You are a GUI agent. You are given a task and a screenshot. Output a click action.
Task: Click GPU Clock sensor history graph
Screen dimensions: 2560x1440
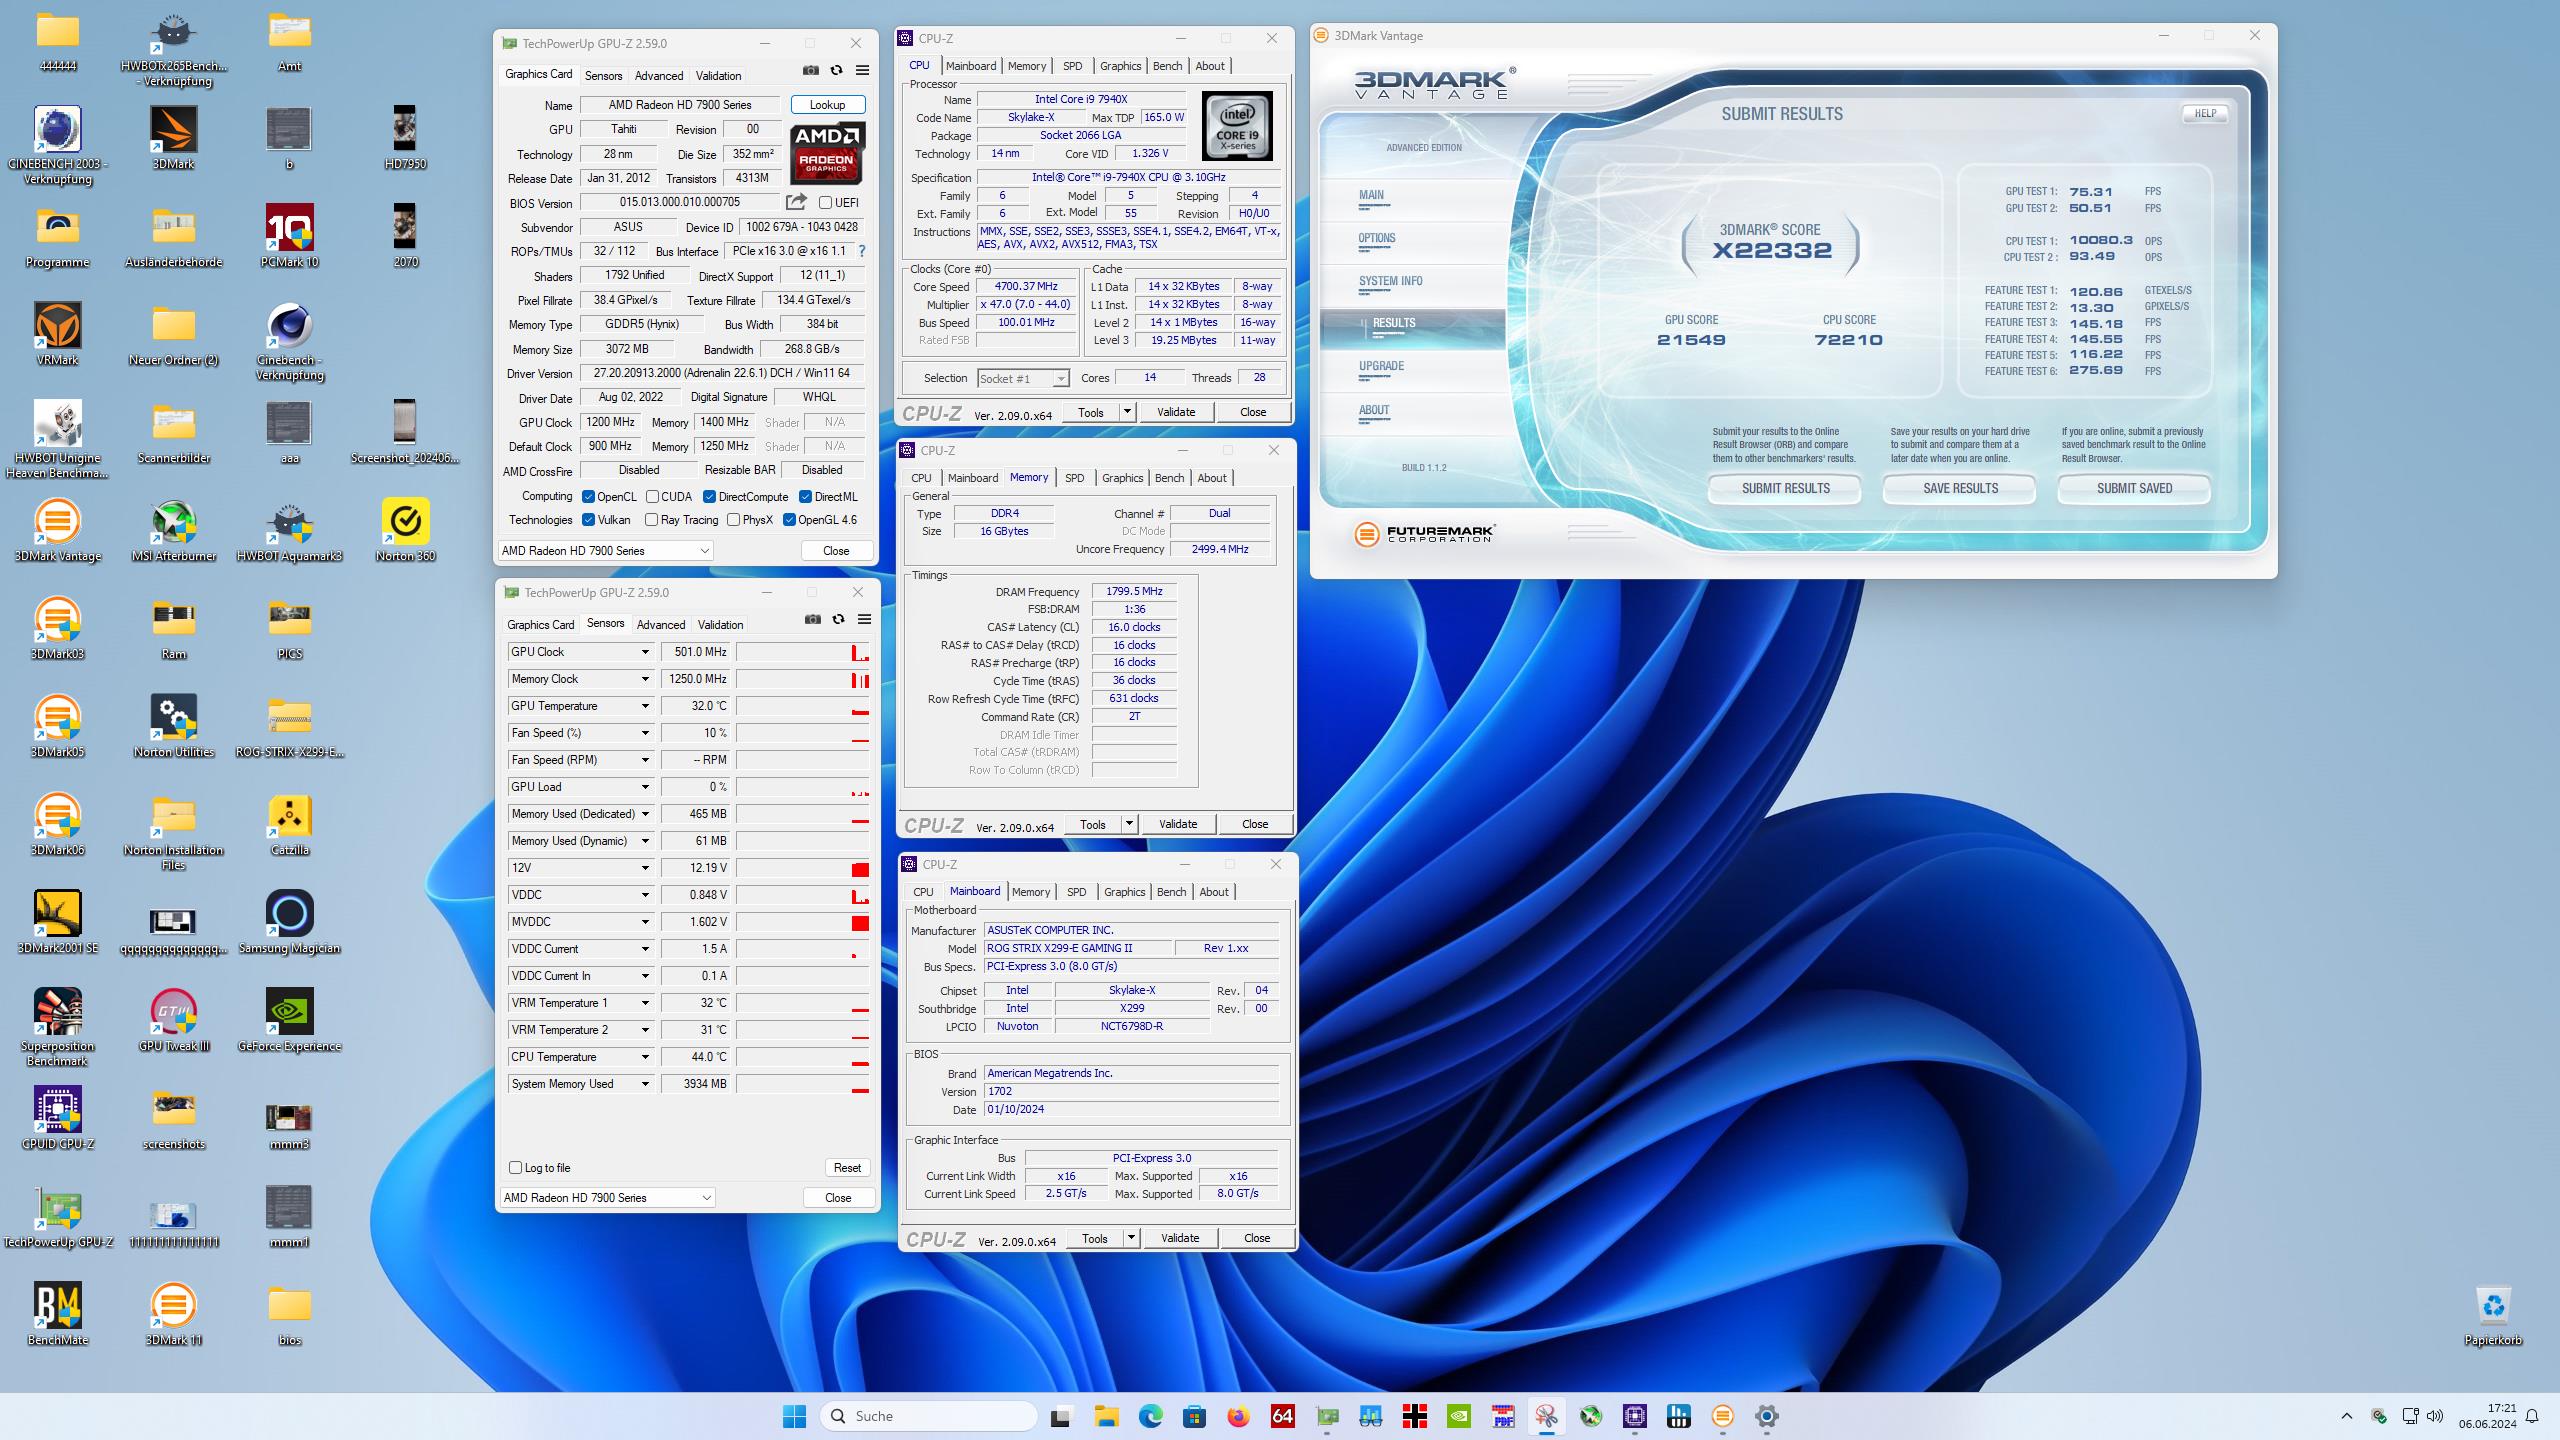click(803, 652)
